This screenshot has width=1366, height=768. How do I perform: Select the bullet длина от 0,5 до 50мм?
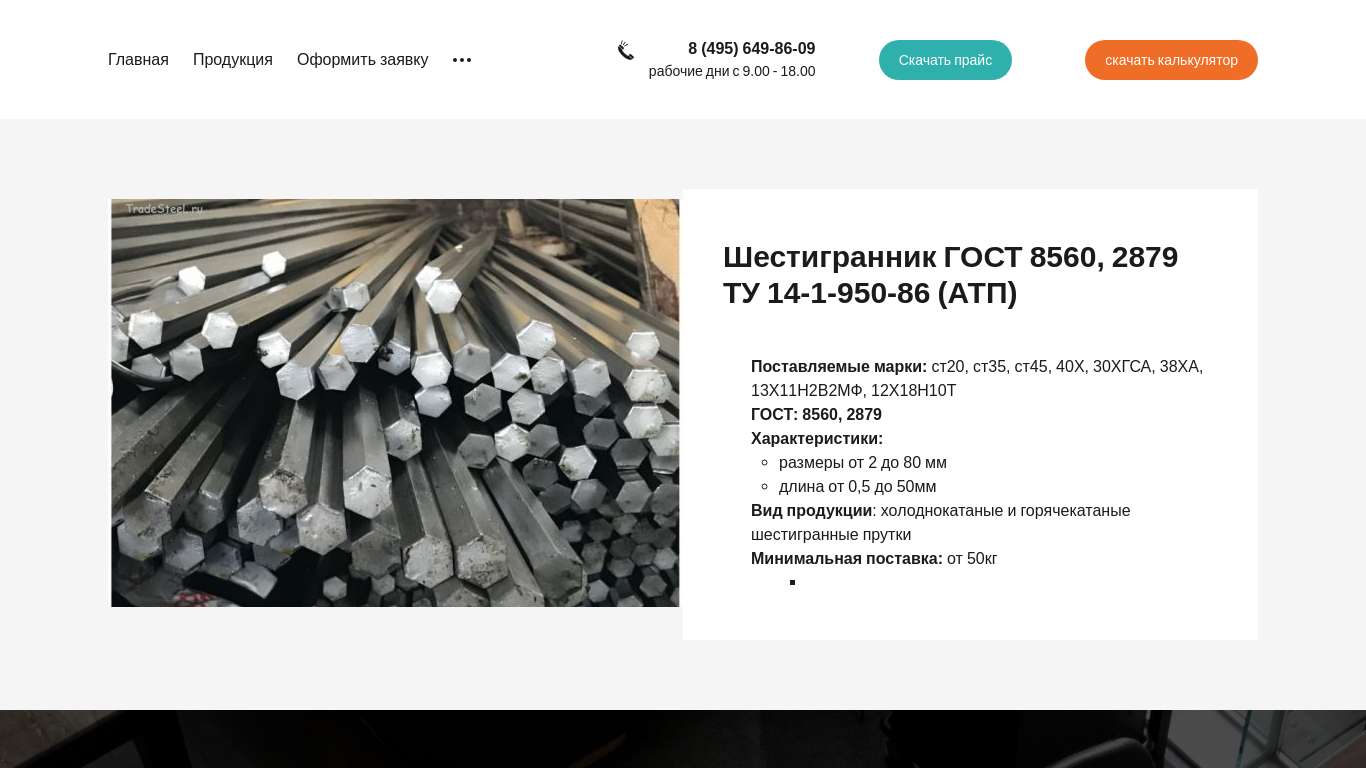pyautogui.click(x=857, y=486)
